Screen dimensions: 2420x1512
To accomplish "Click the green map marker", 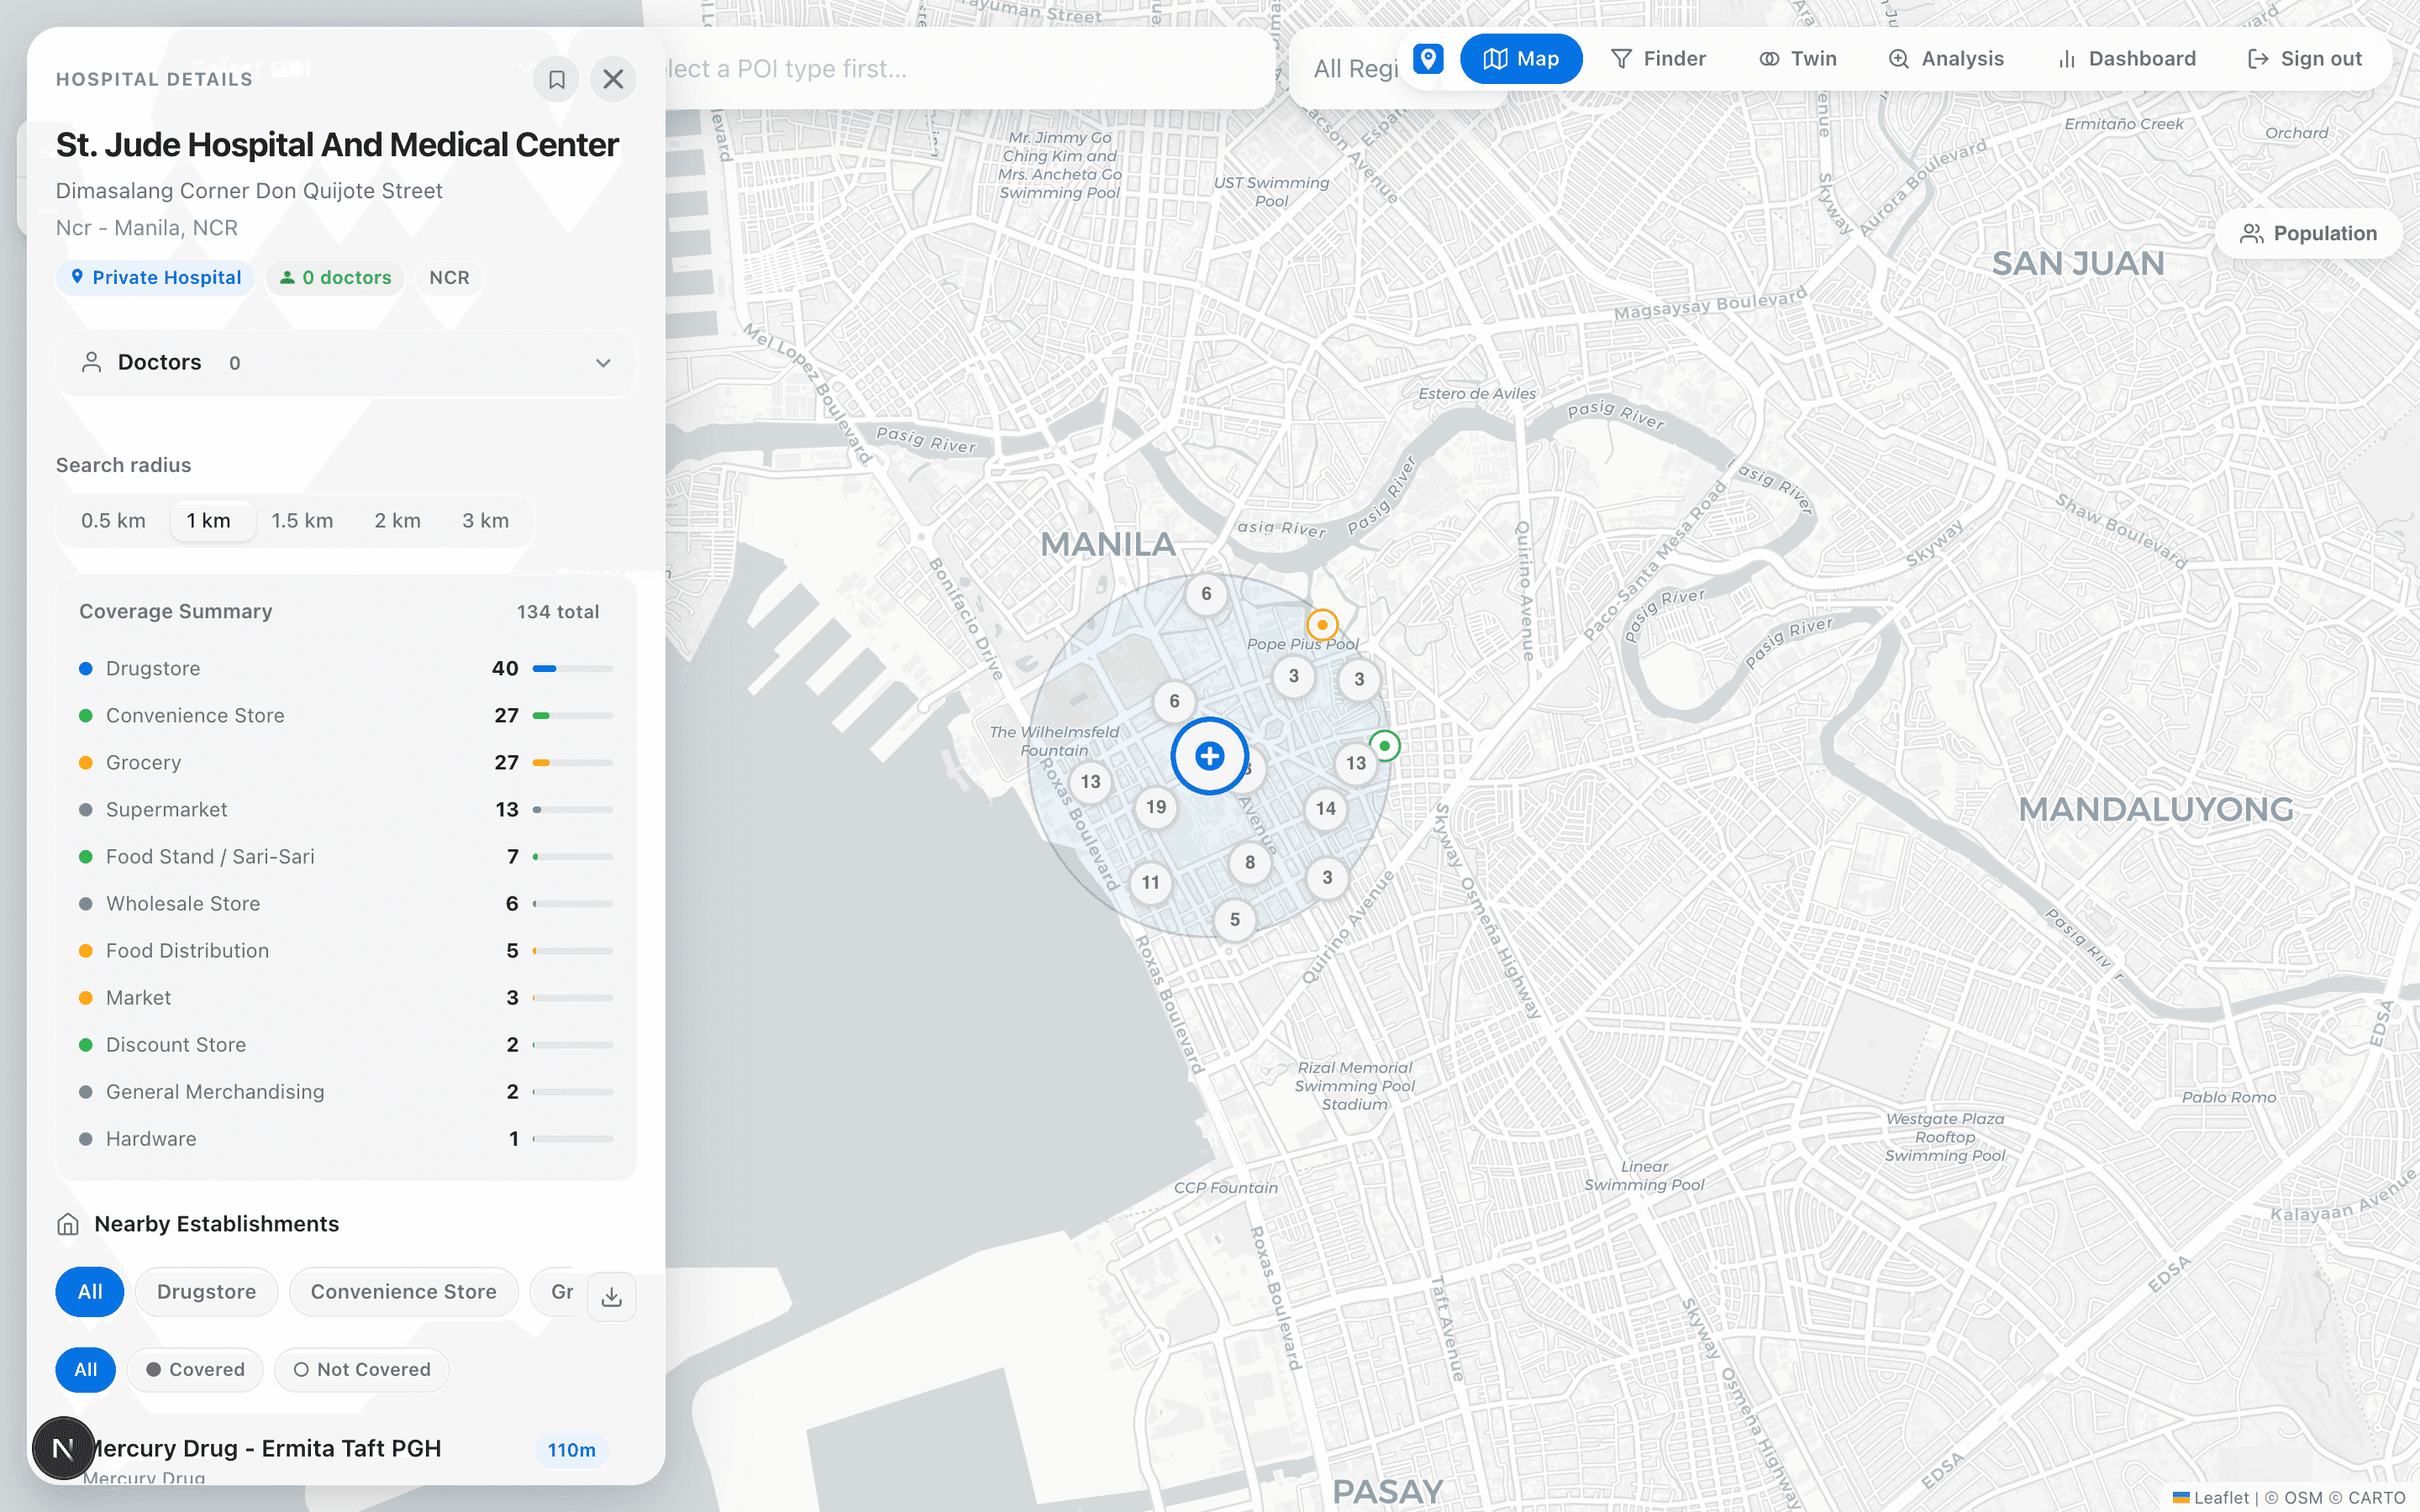I will (1385, 746).
